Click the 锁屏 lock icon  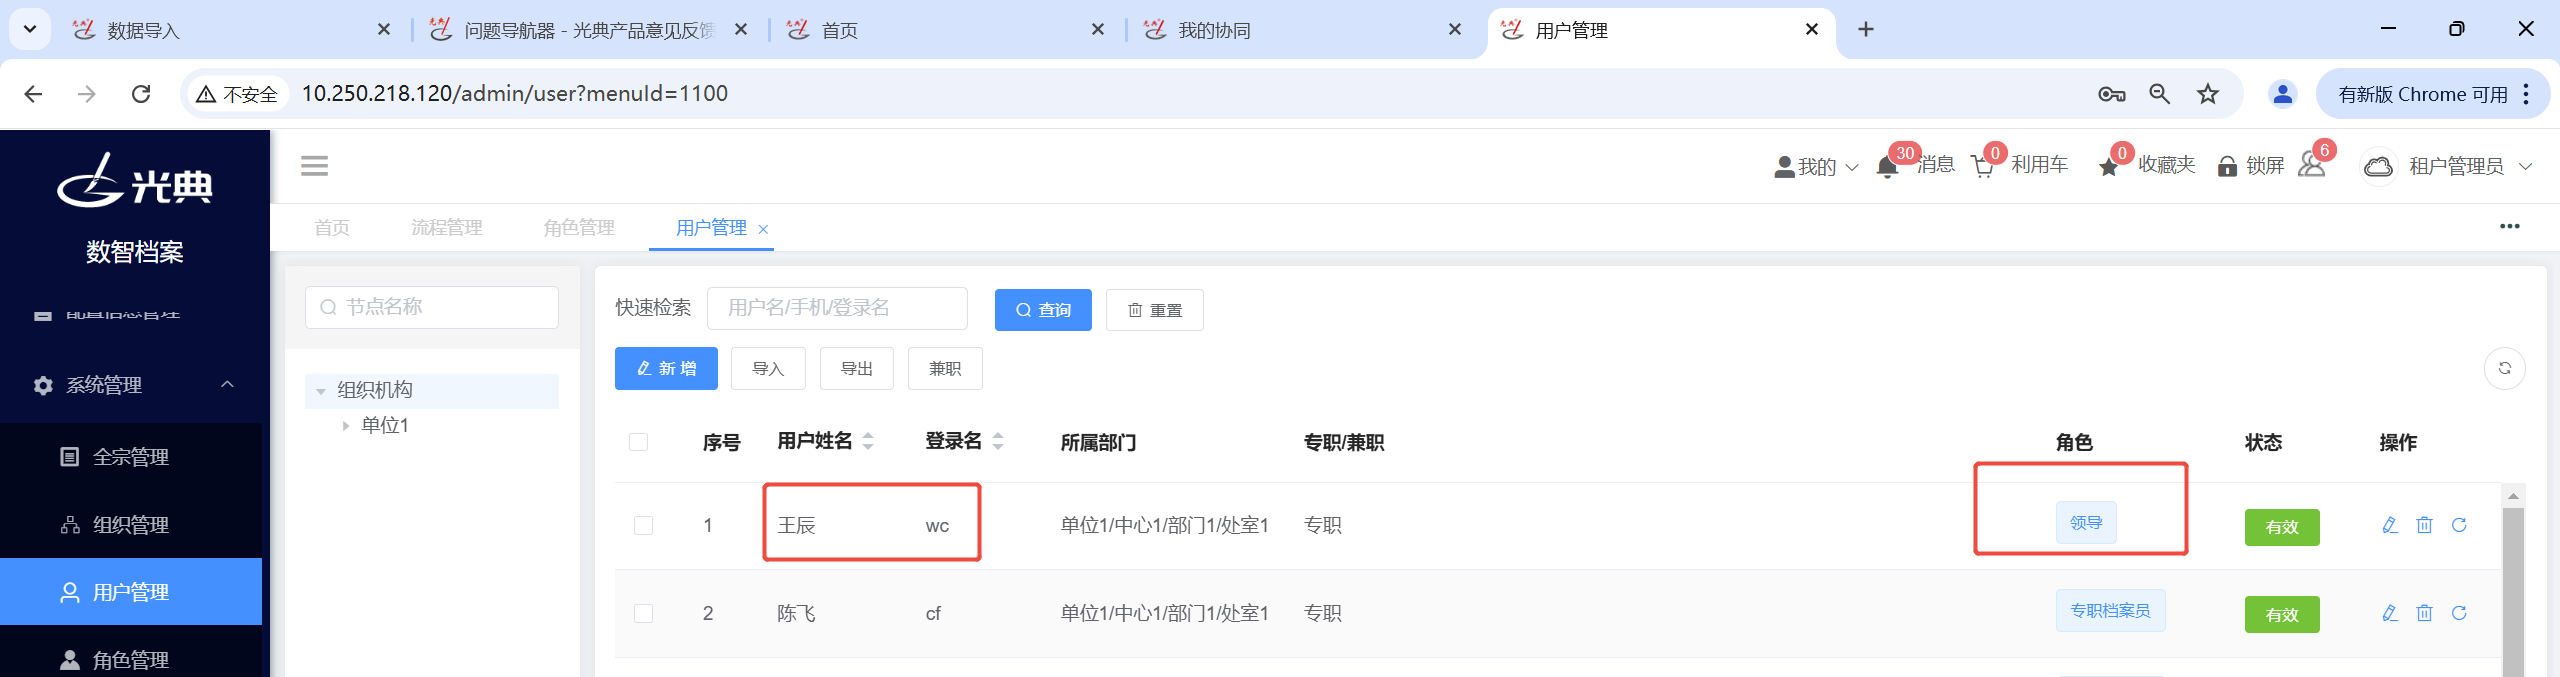point(2227,167)
